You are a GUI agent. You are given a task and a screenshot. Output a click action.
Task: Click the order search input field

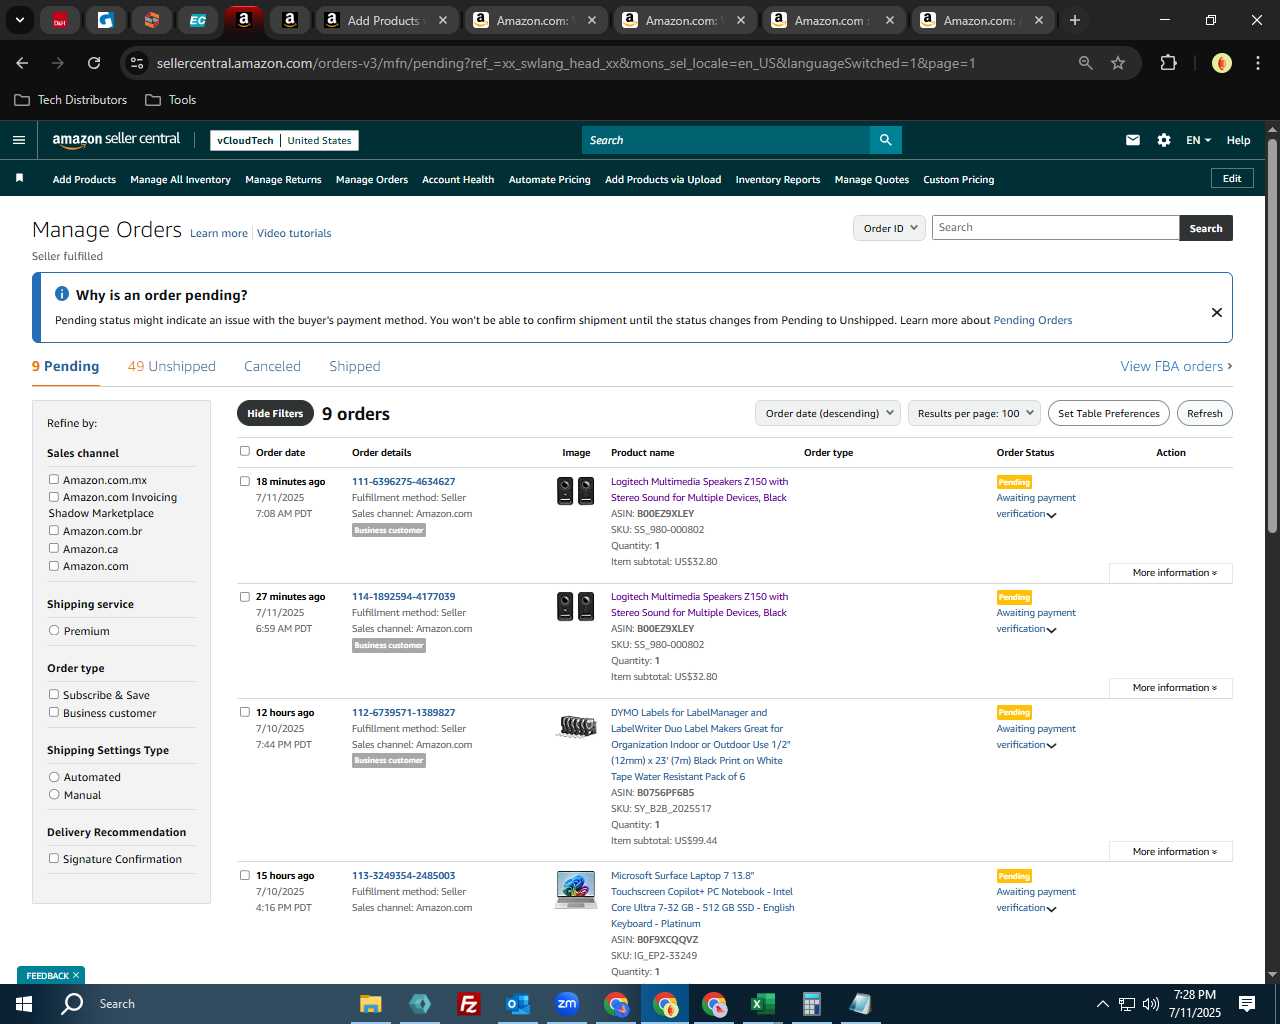[x=1055, y=228]
